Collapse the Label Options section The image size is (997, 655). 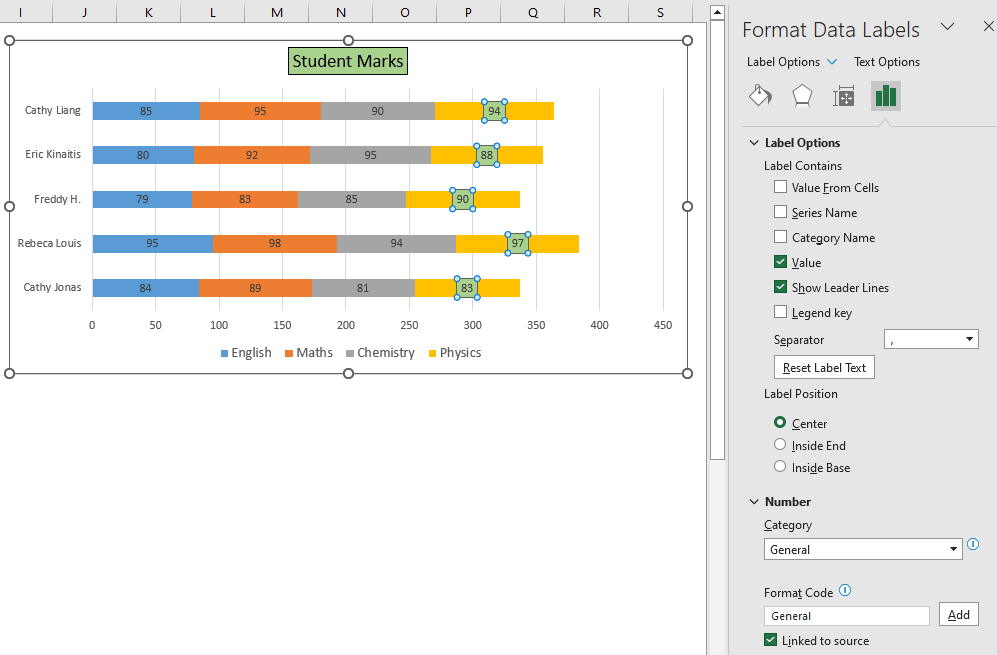click(x=754, y=143)
